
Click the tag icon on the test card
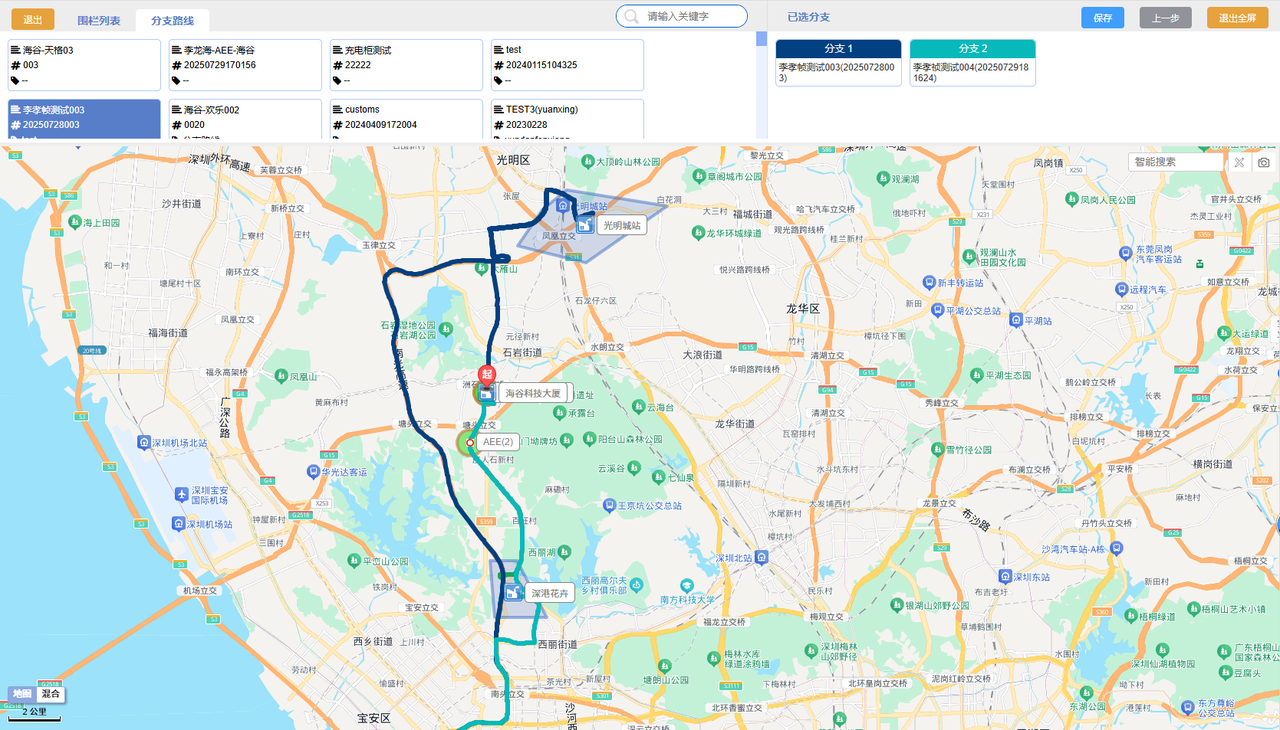click(498, 80)
